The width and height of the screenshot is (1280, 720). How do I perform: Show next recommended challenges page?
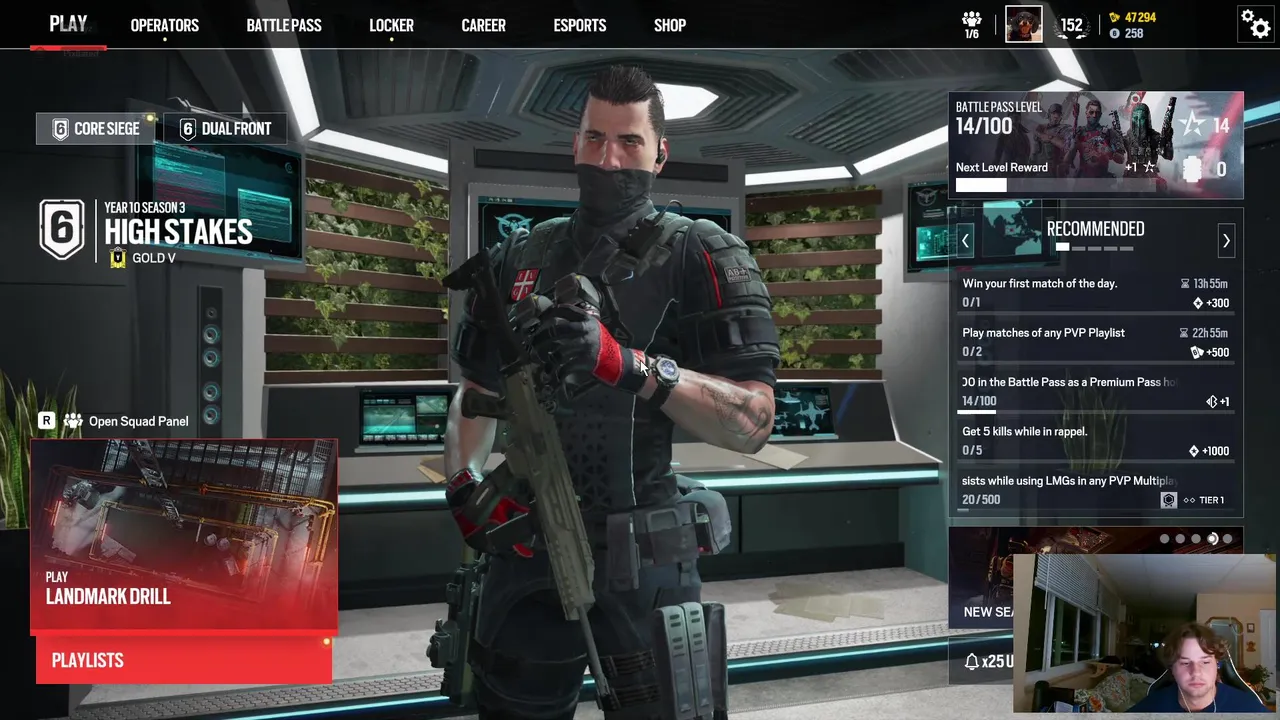pyautogui.click(x=1226, y=240)
